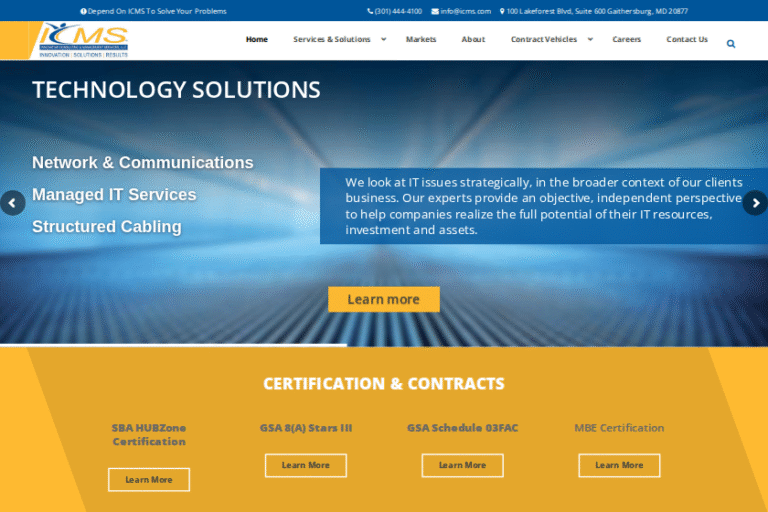Click Learn More under SBA HUBZone Certification
768x512 pixels.
(149, 480)
